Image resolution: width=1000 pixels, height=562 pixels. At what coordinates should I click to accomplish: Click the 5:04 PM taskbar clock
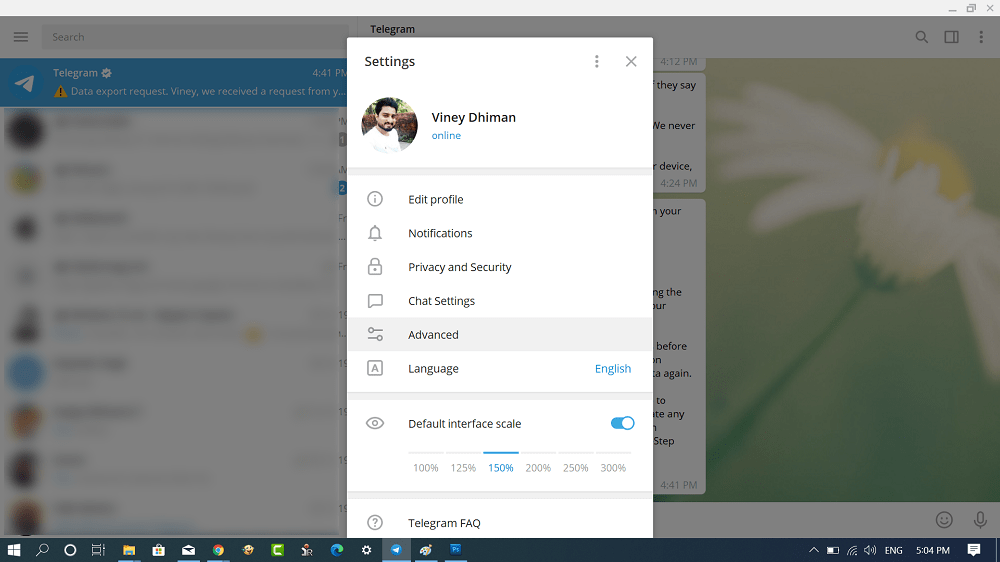932,550
